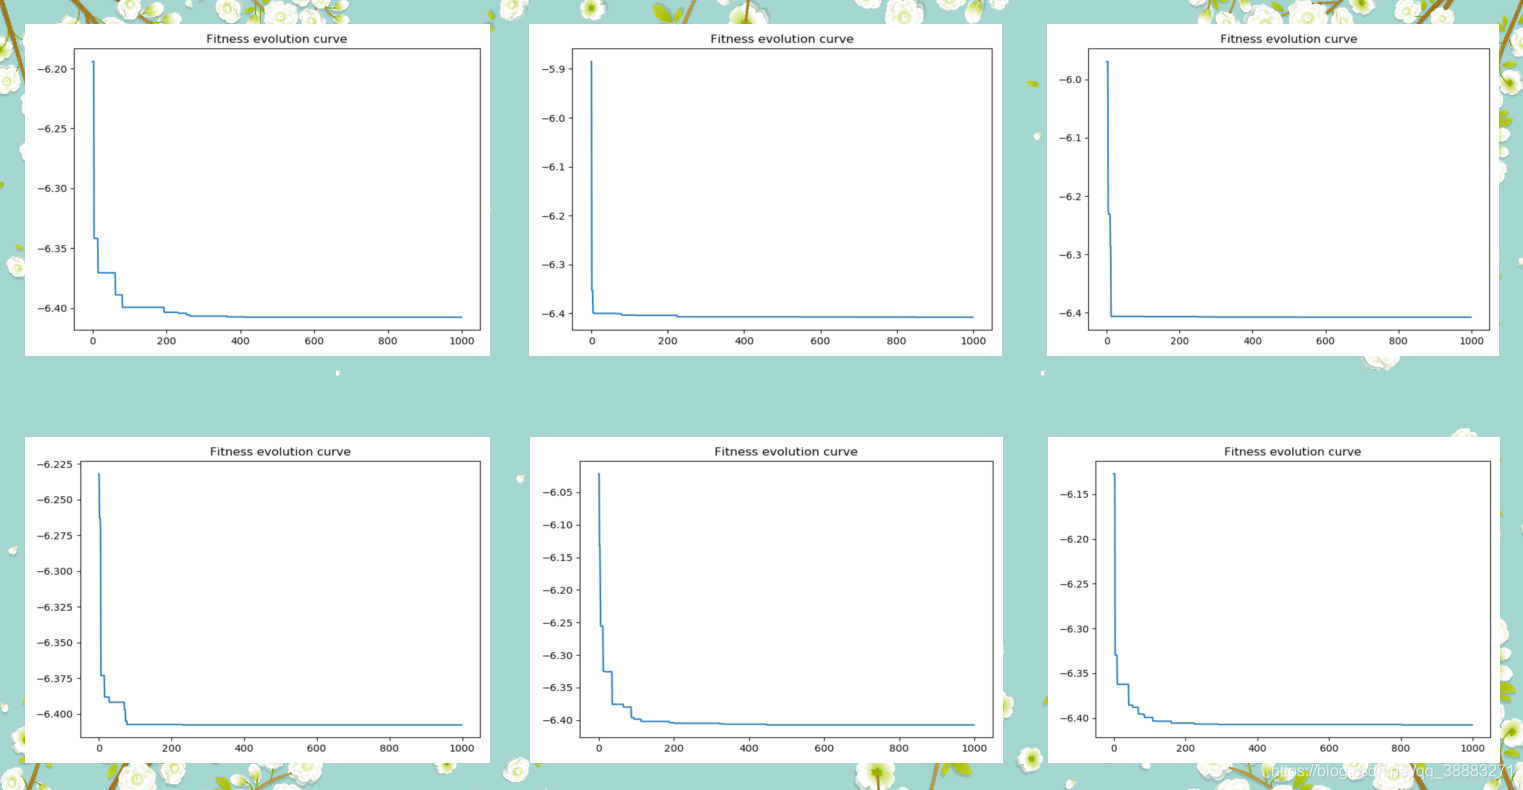
Task: Click the -6.225 y-axis tick label
Action: coord(54,464)
